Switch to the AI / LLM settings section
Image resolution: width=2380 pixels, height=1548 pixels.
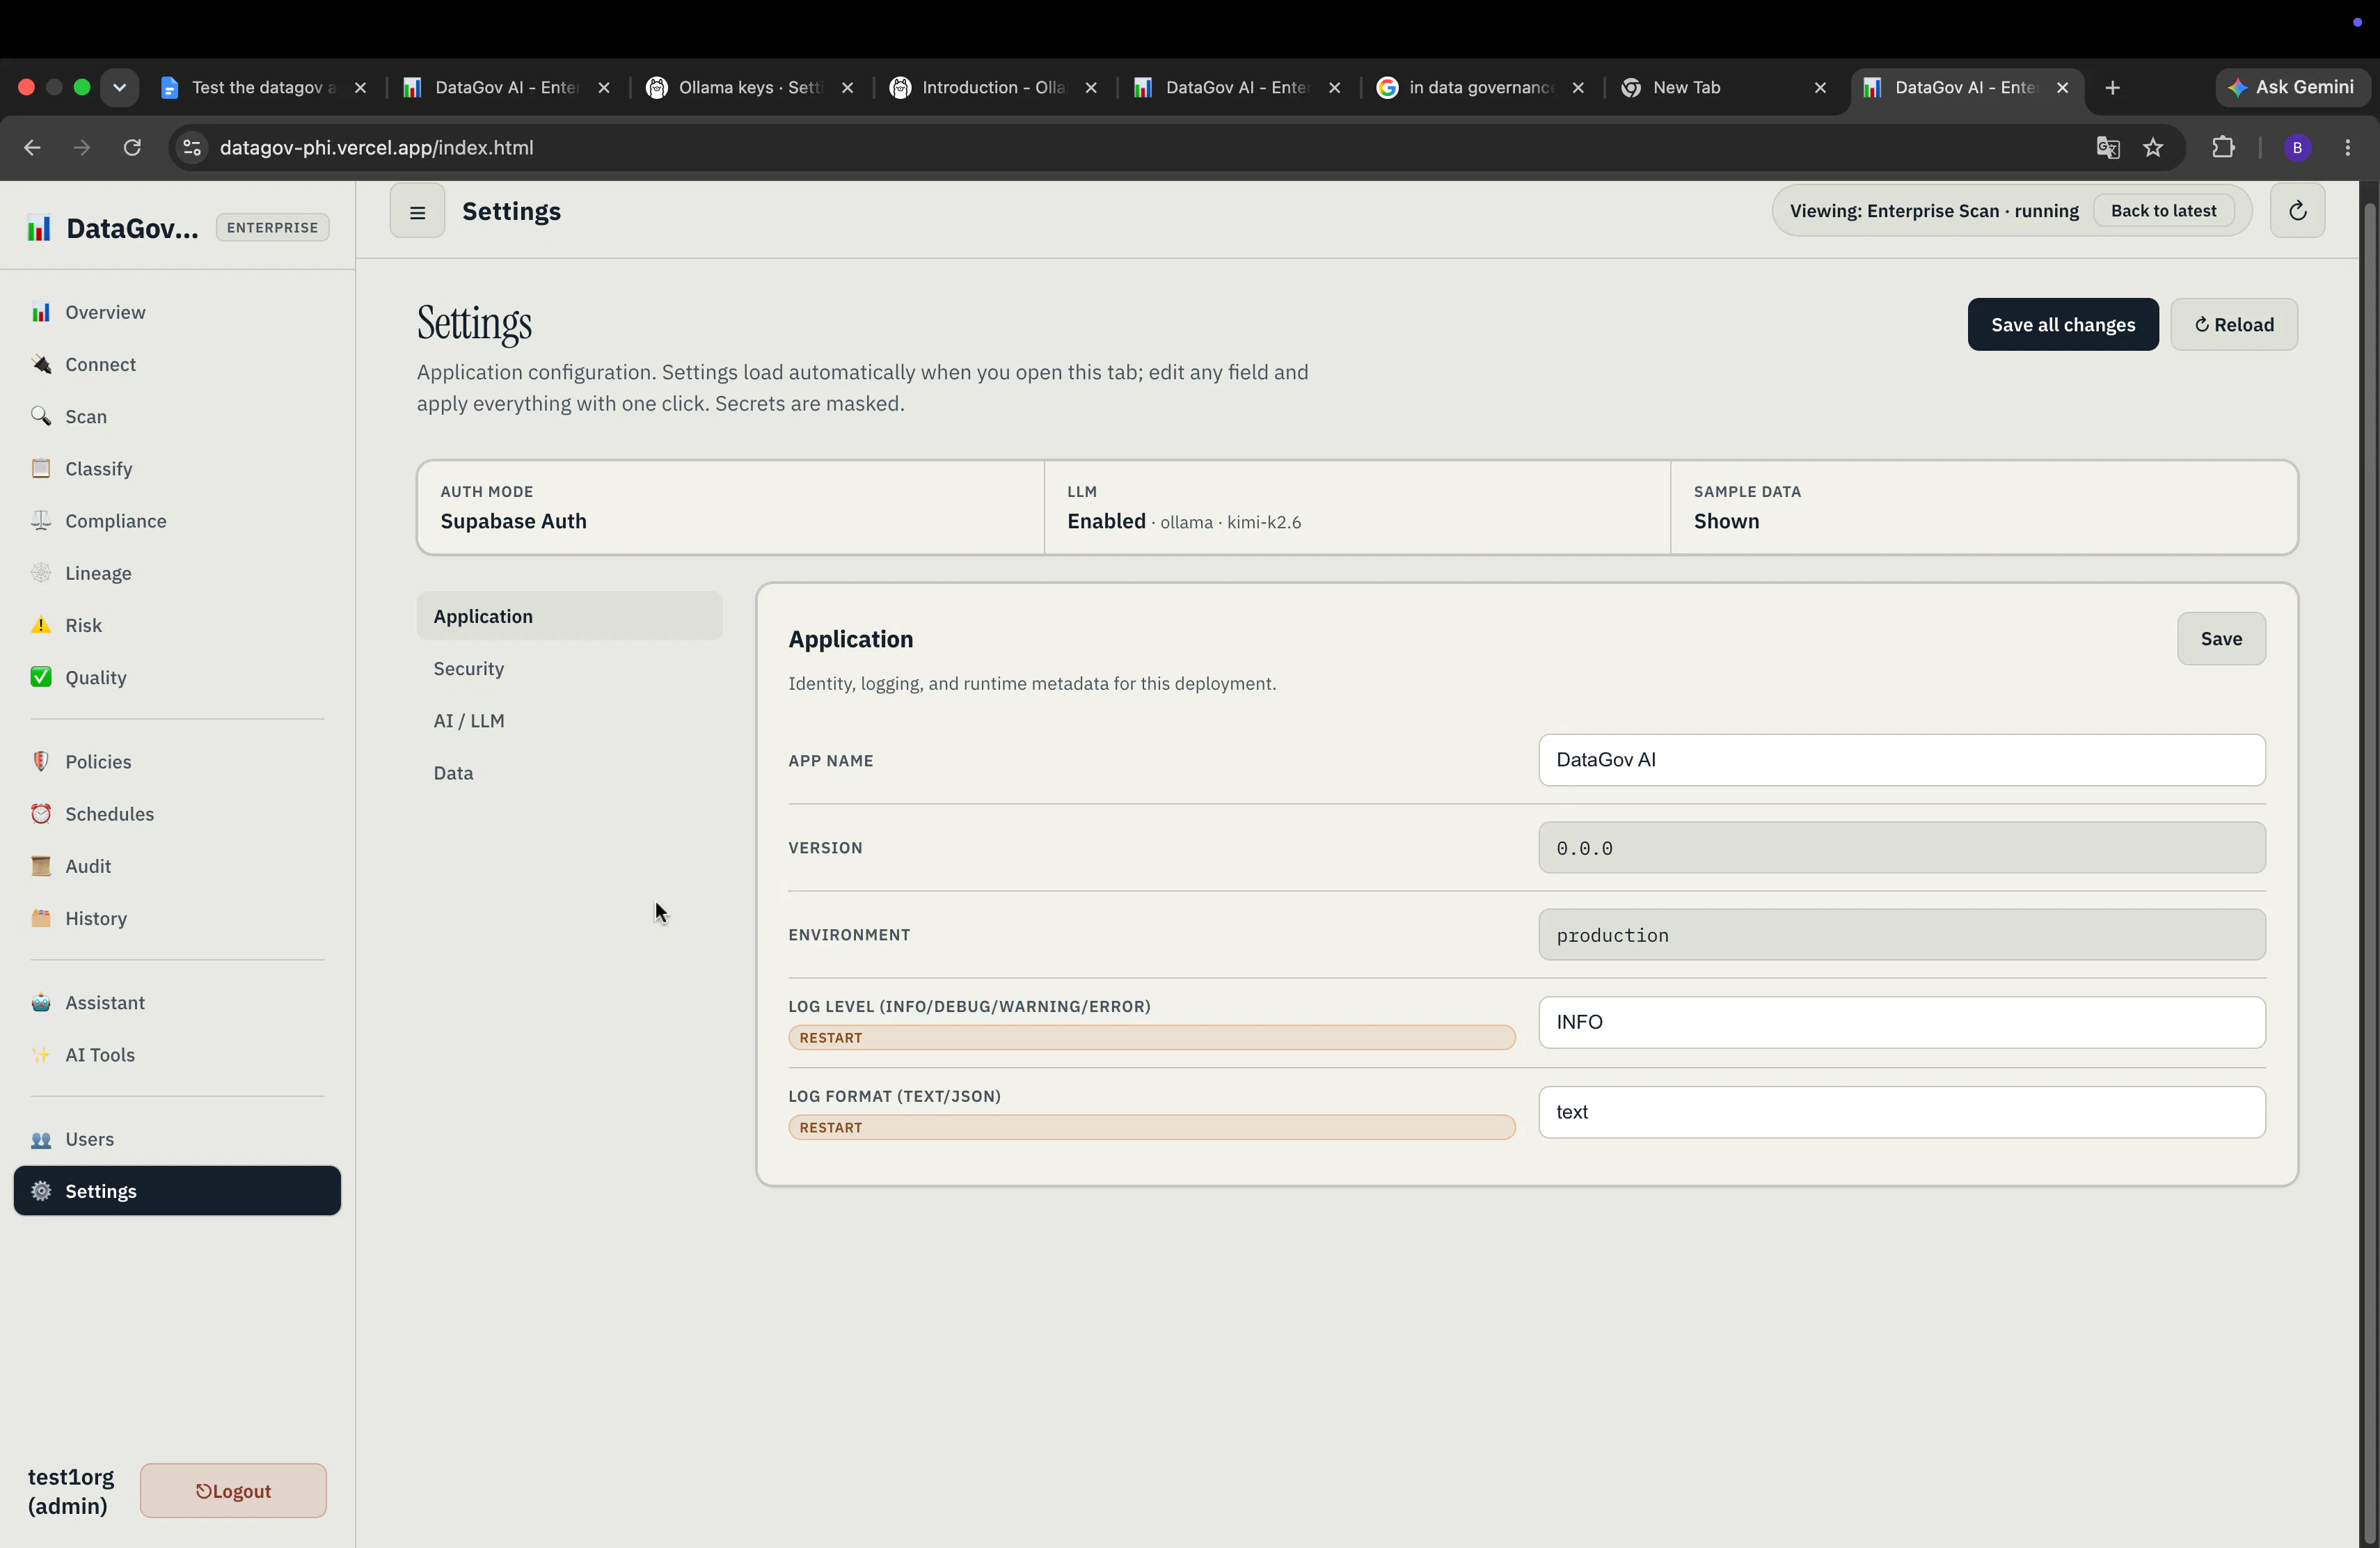pyautogui.click(x=569, y=720)
